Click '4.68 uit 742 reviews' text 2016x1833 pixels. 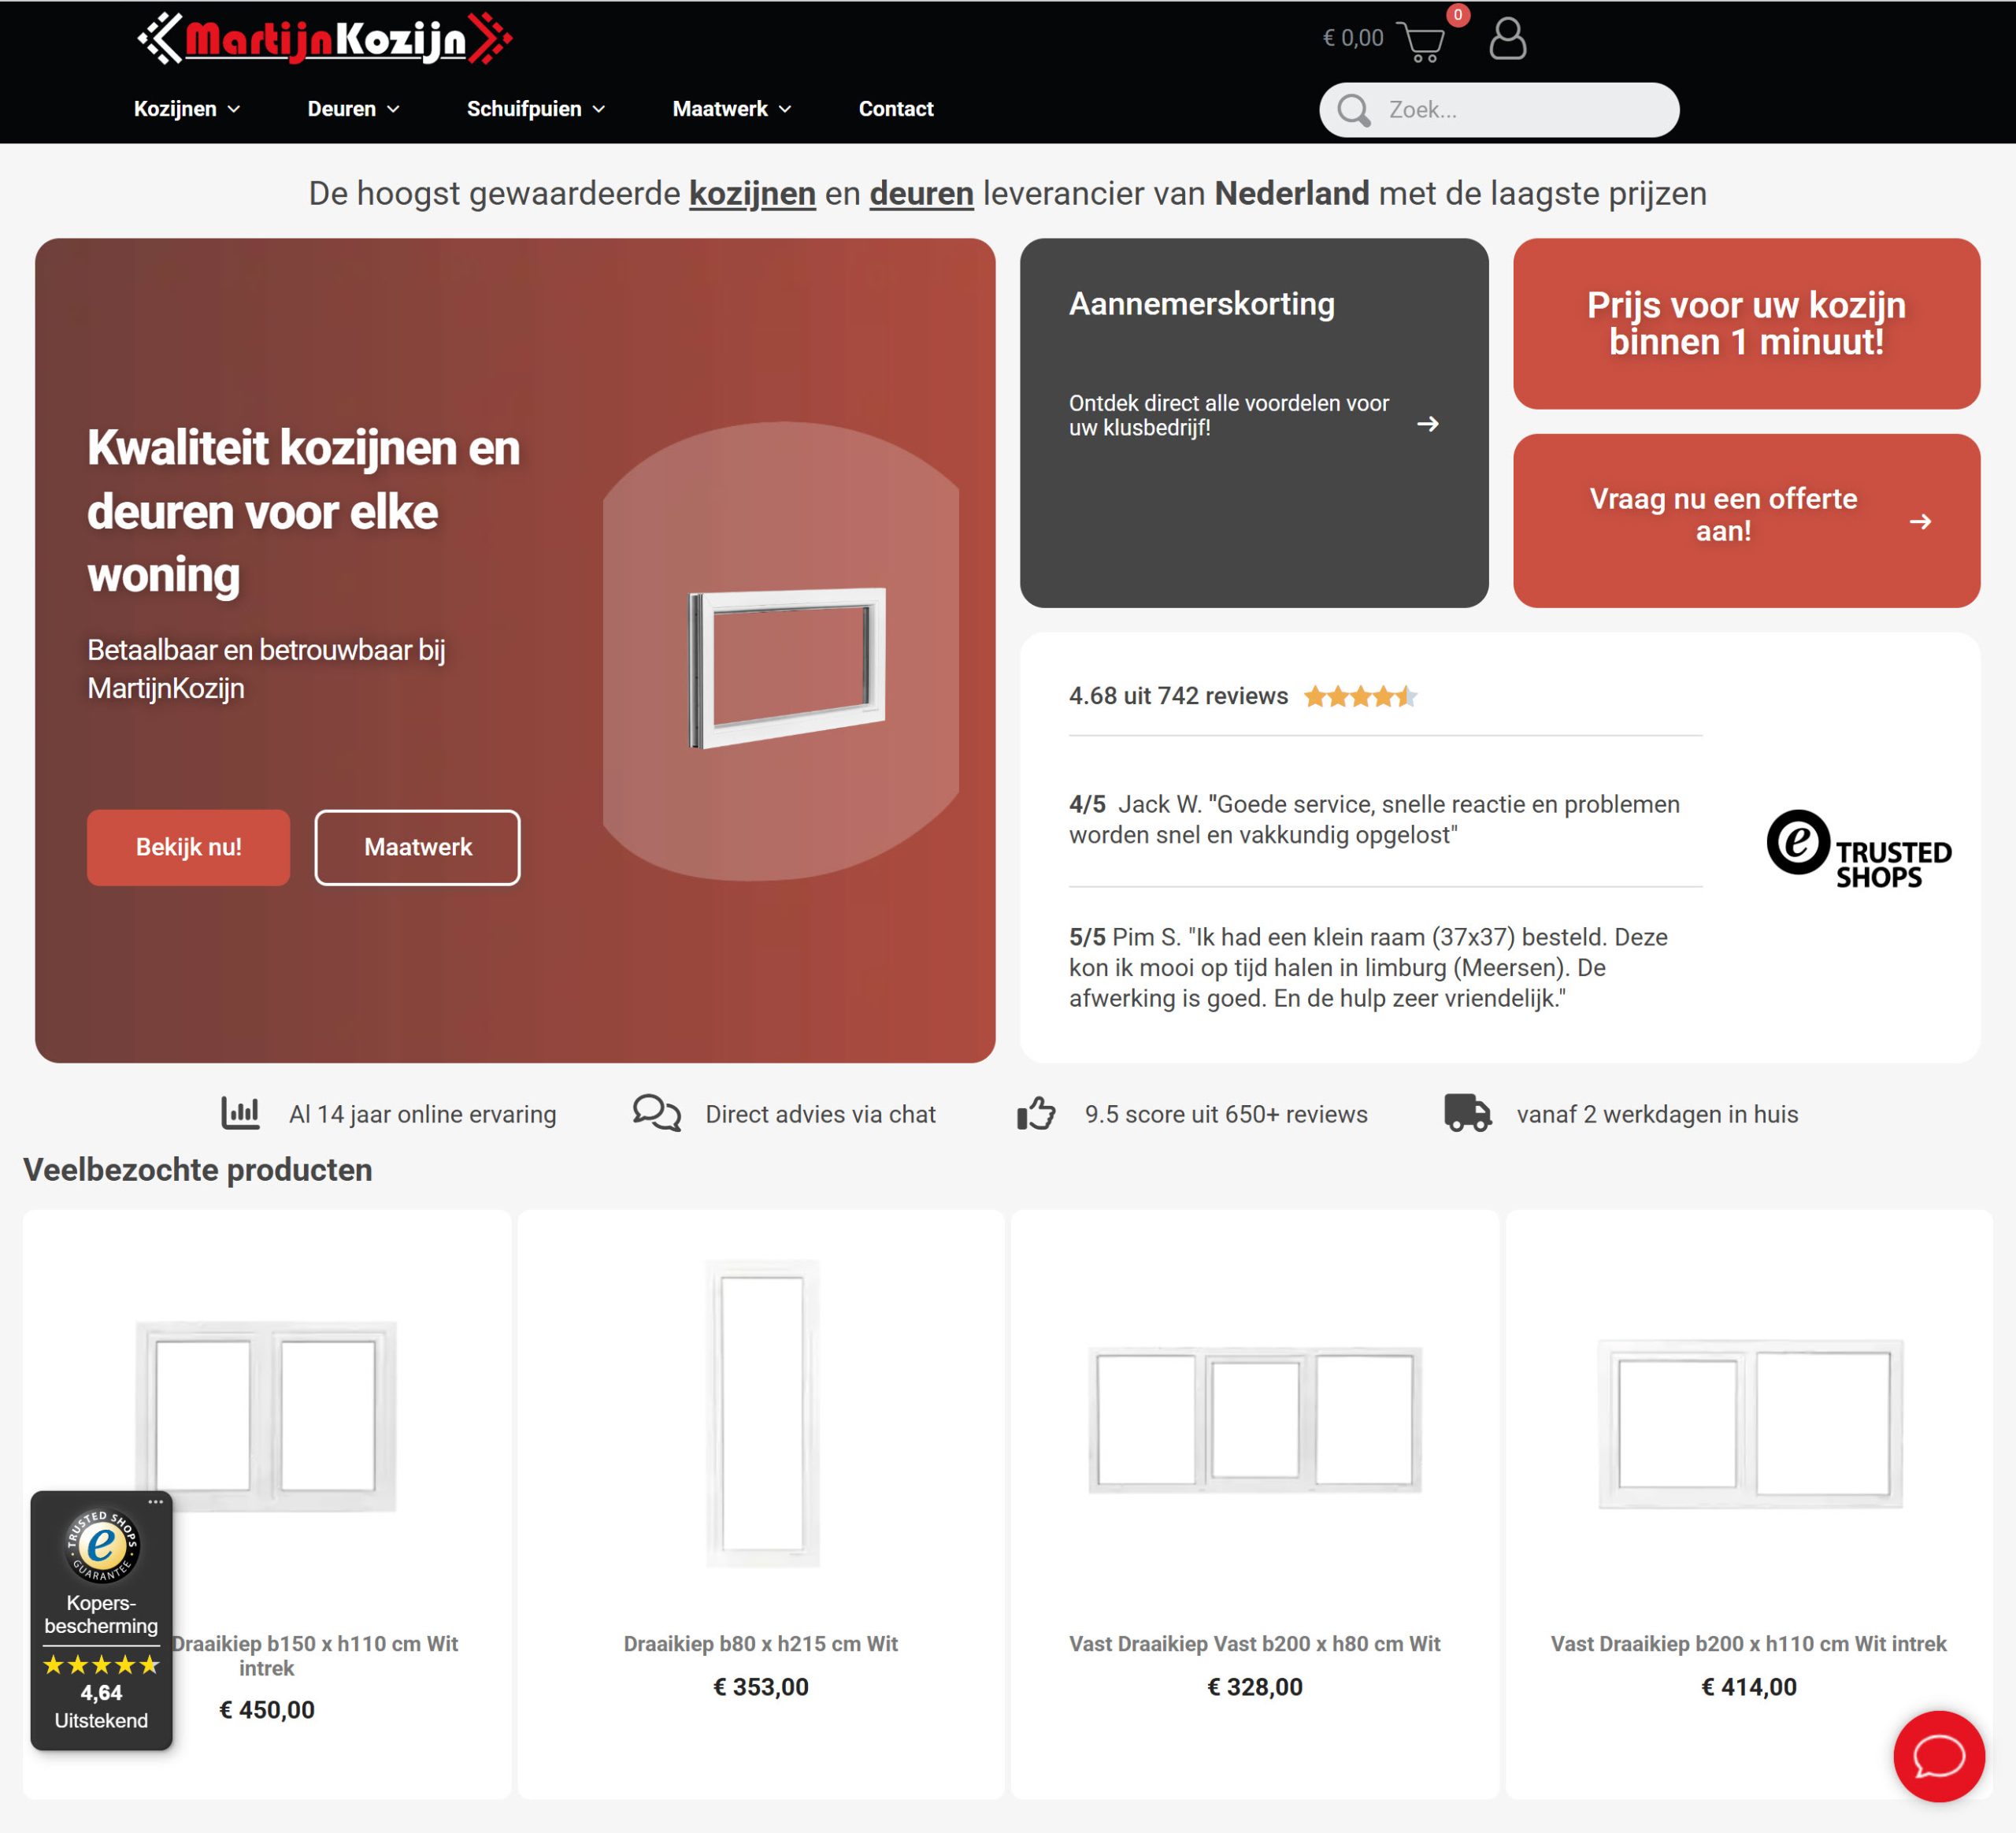[1178, 696]
